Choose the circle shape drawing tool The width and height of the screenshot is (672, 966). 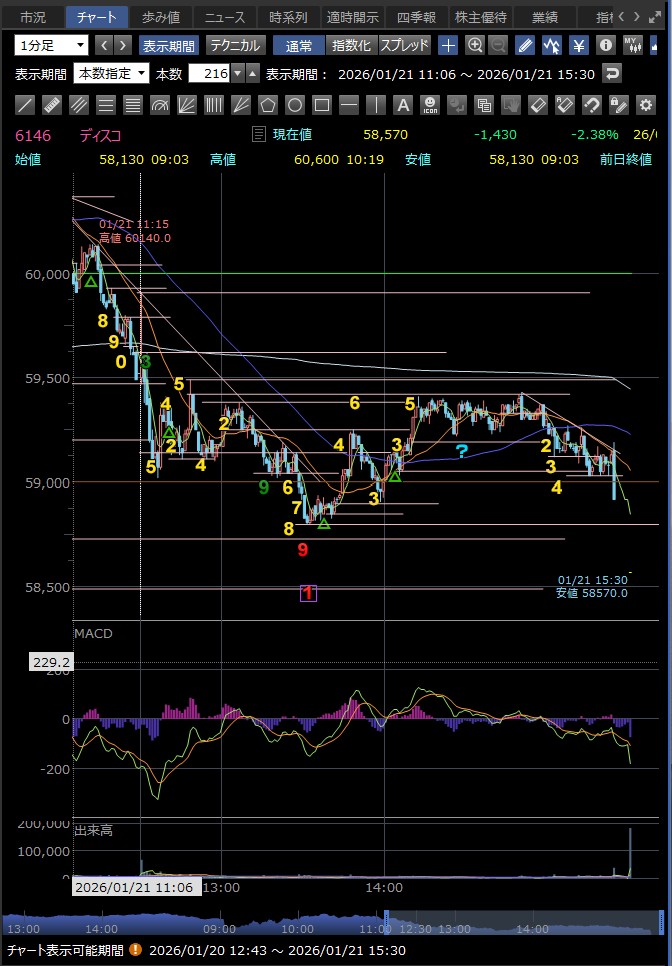(x=294, y=105)
